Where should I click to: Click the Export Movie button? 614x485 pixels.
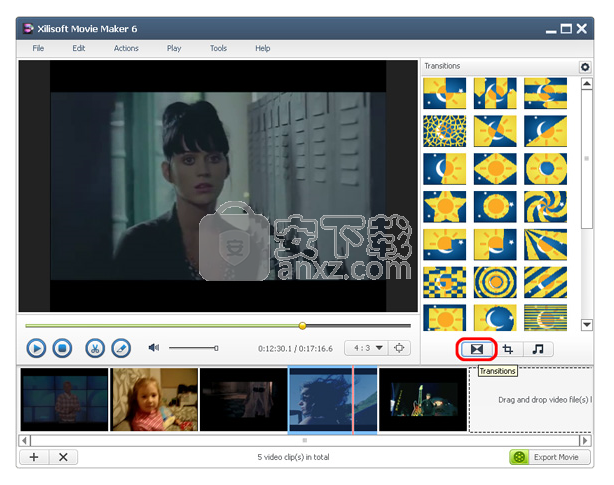click(x=550, y=457)
